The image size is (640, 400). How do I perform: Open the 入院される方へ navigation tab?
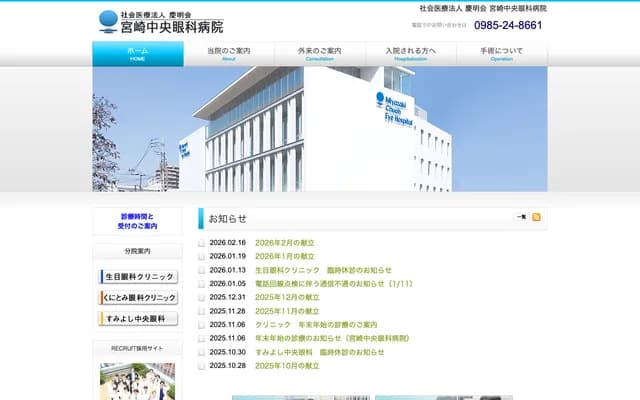[411, 54]
